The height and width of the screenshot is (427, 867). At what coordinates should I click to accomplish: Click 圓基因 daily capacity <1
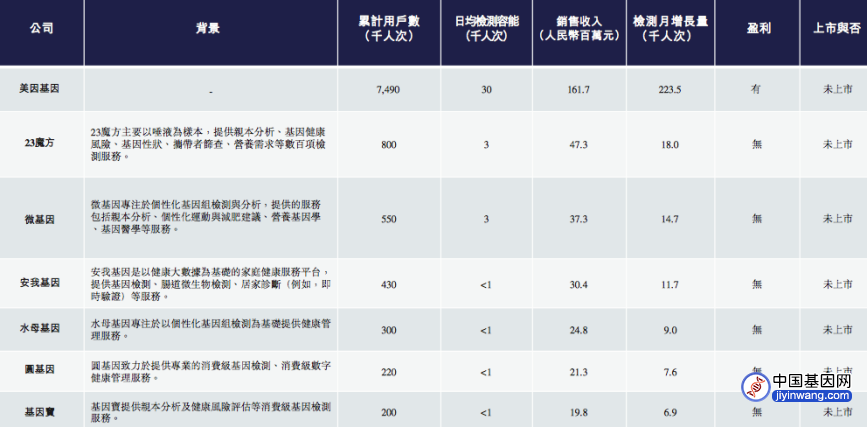[x=486, y=372]
